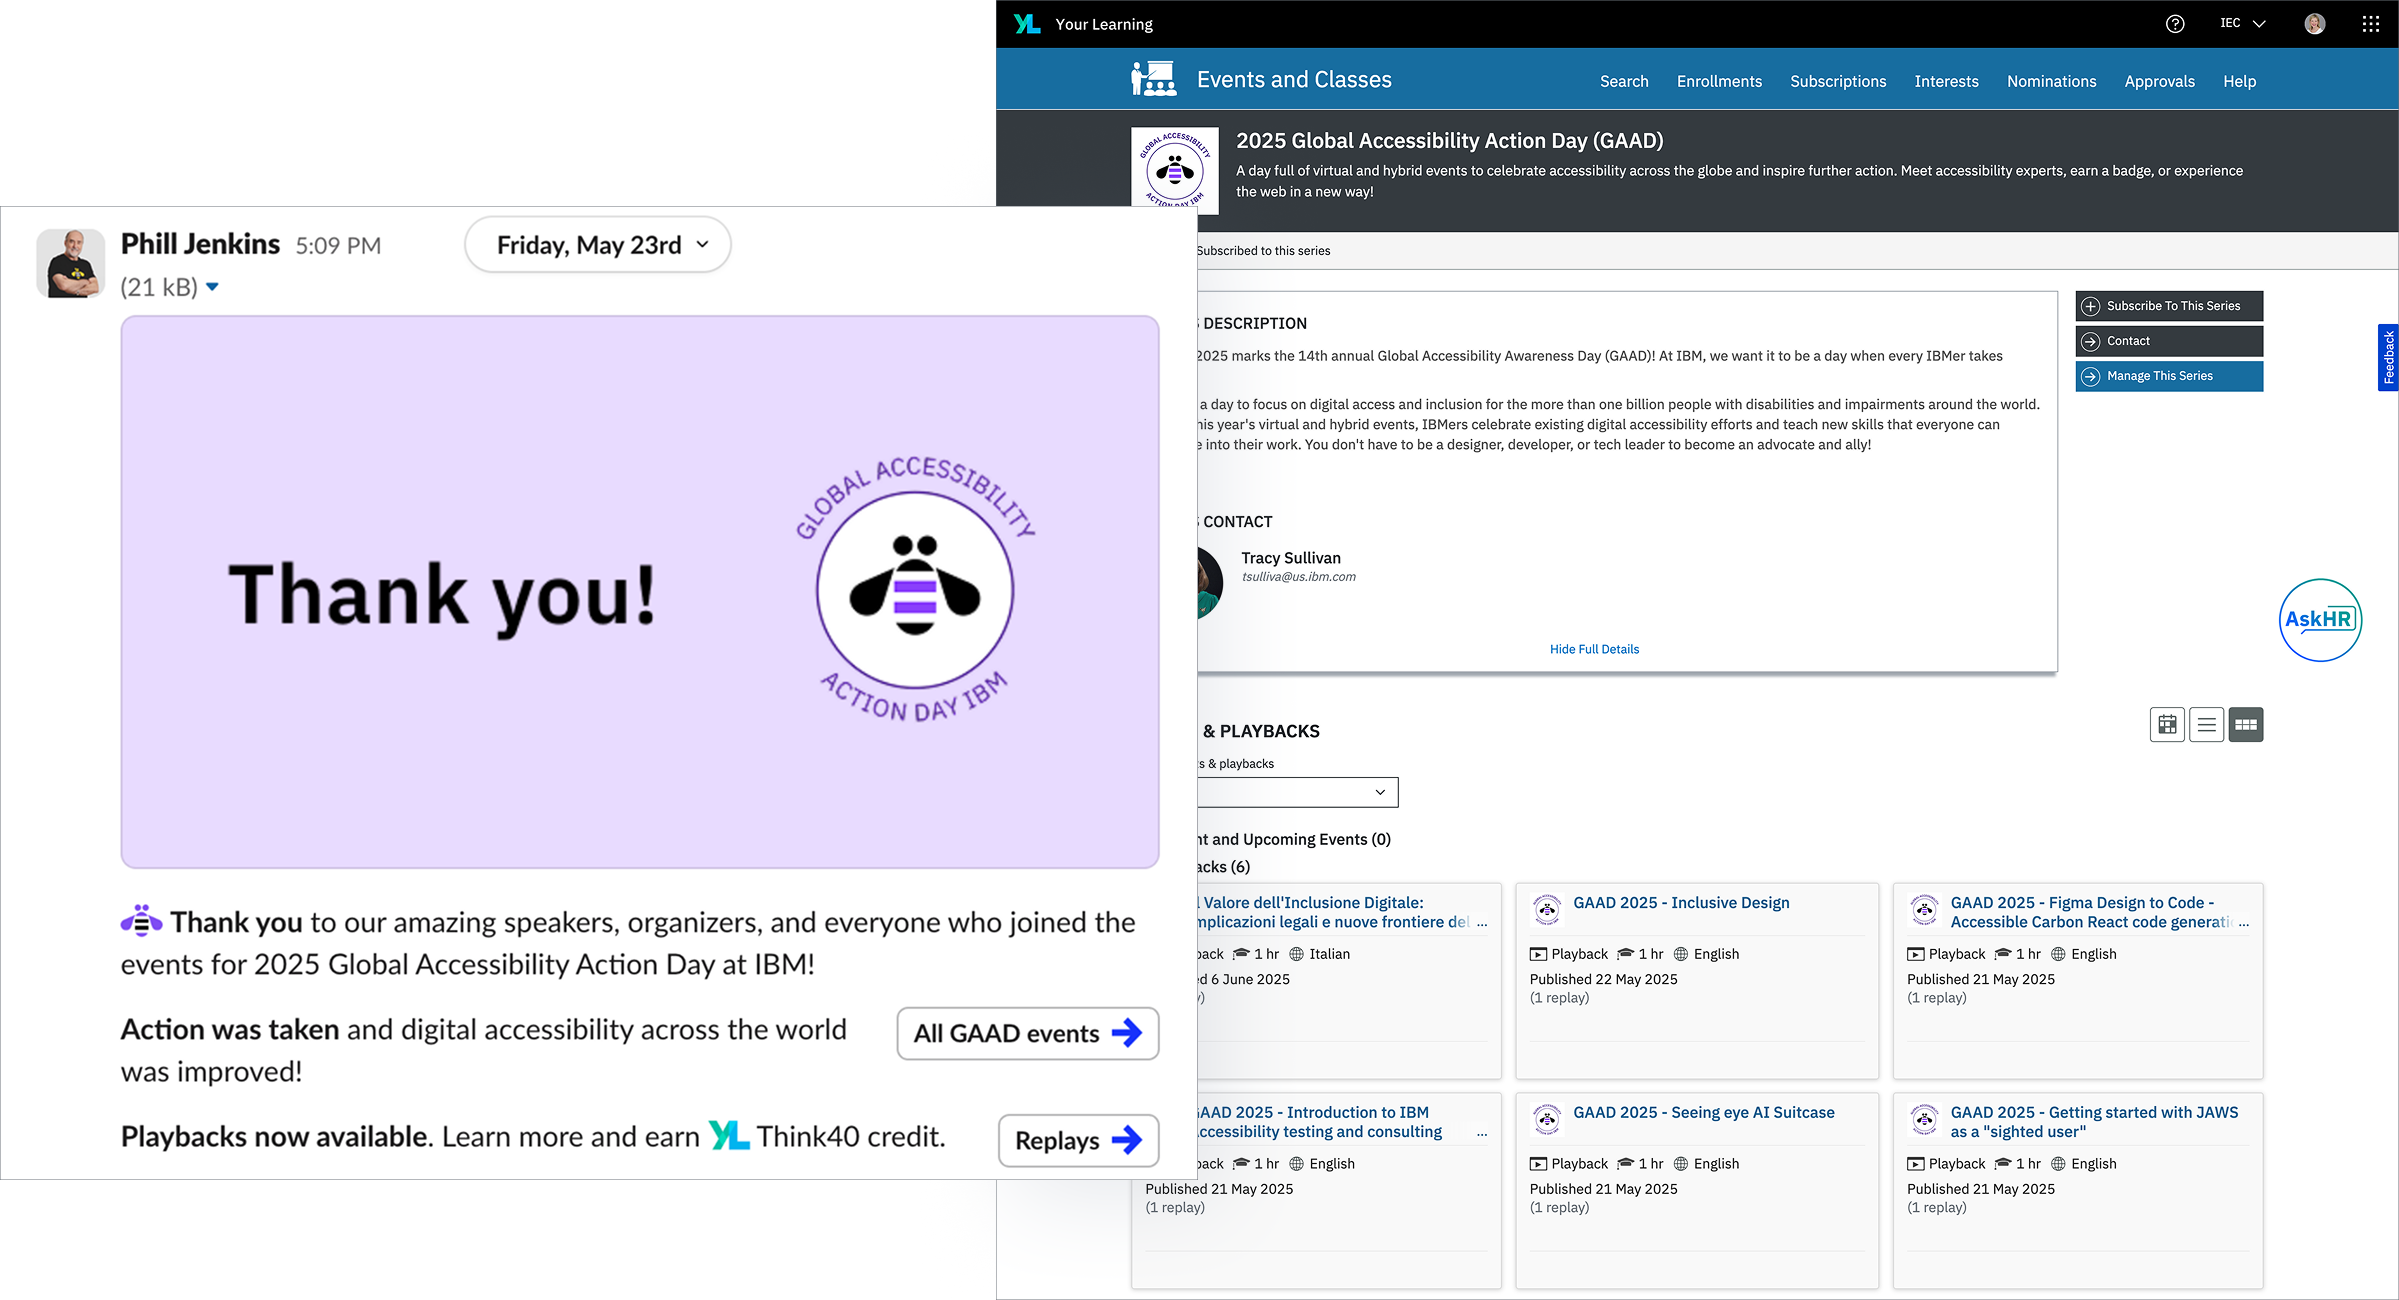Click Tracy Sullivan's email address
The width and height of the screenshot is (2399, 1300).
tap(1299, 577)
